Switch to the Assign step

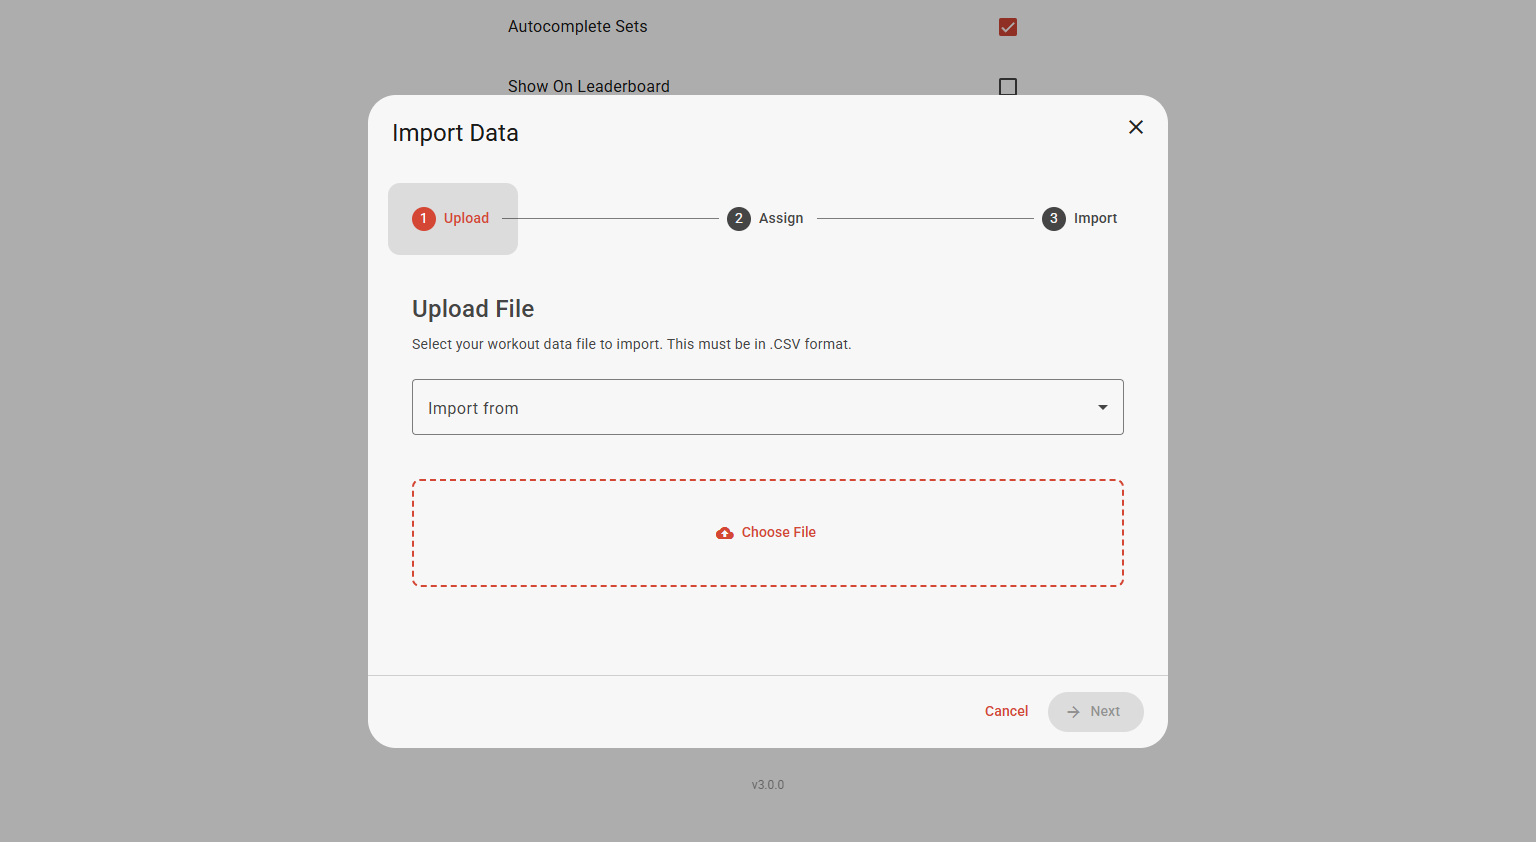pyautogui.click(x=781, y=219)
